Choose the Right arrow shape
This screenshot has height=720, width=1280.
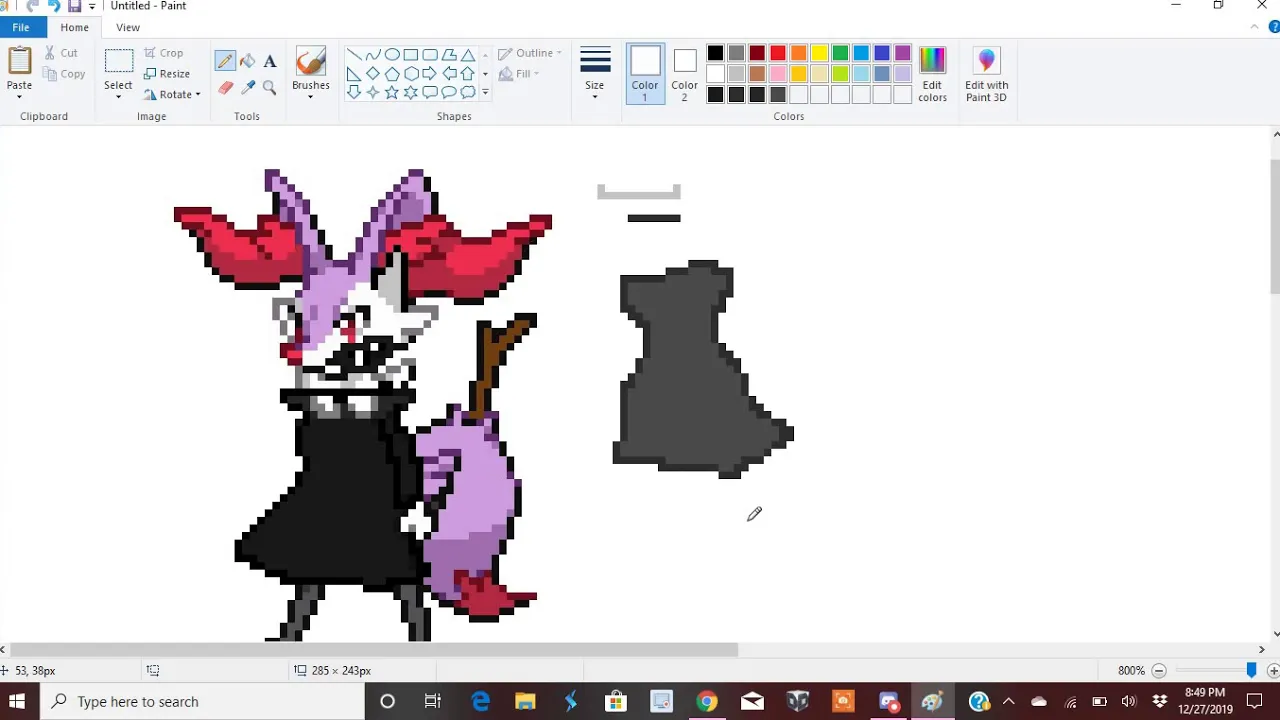430,74
